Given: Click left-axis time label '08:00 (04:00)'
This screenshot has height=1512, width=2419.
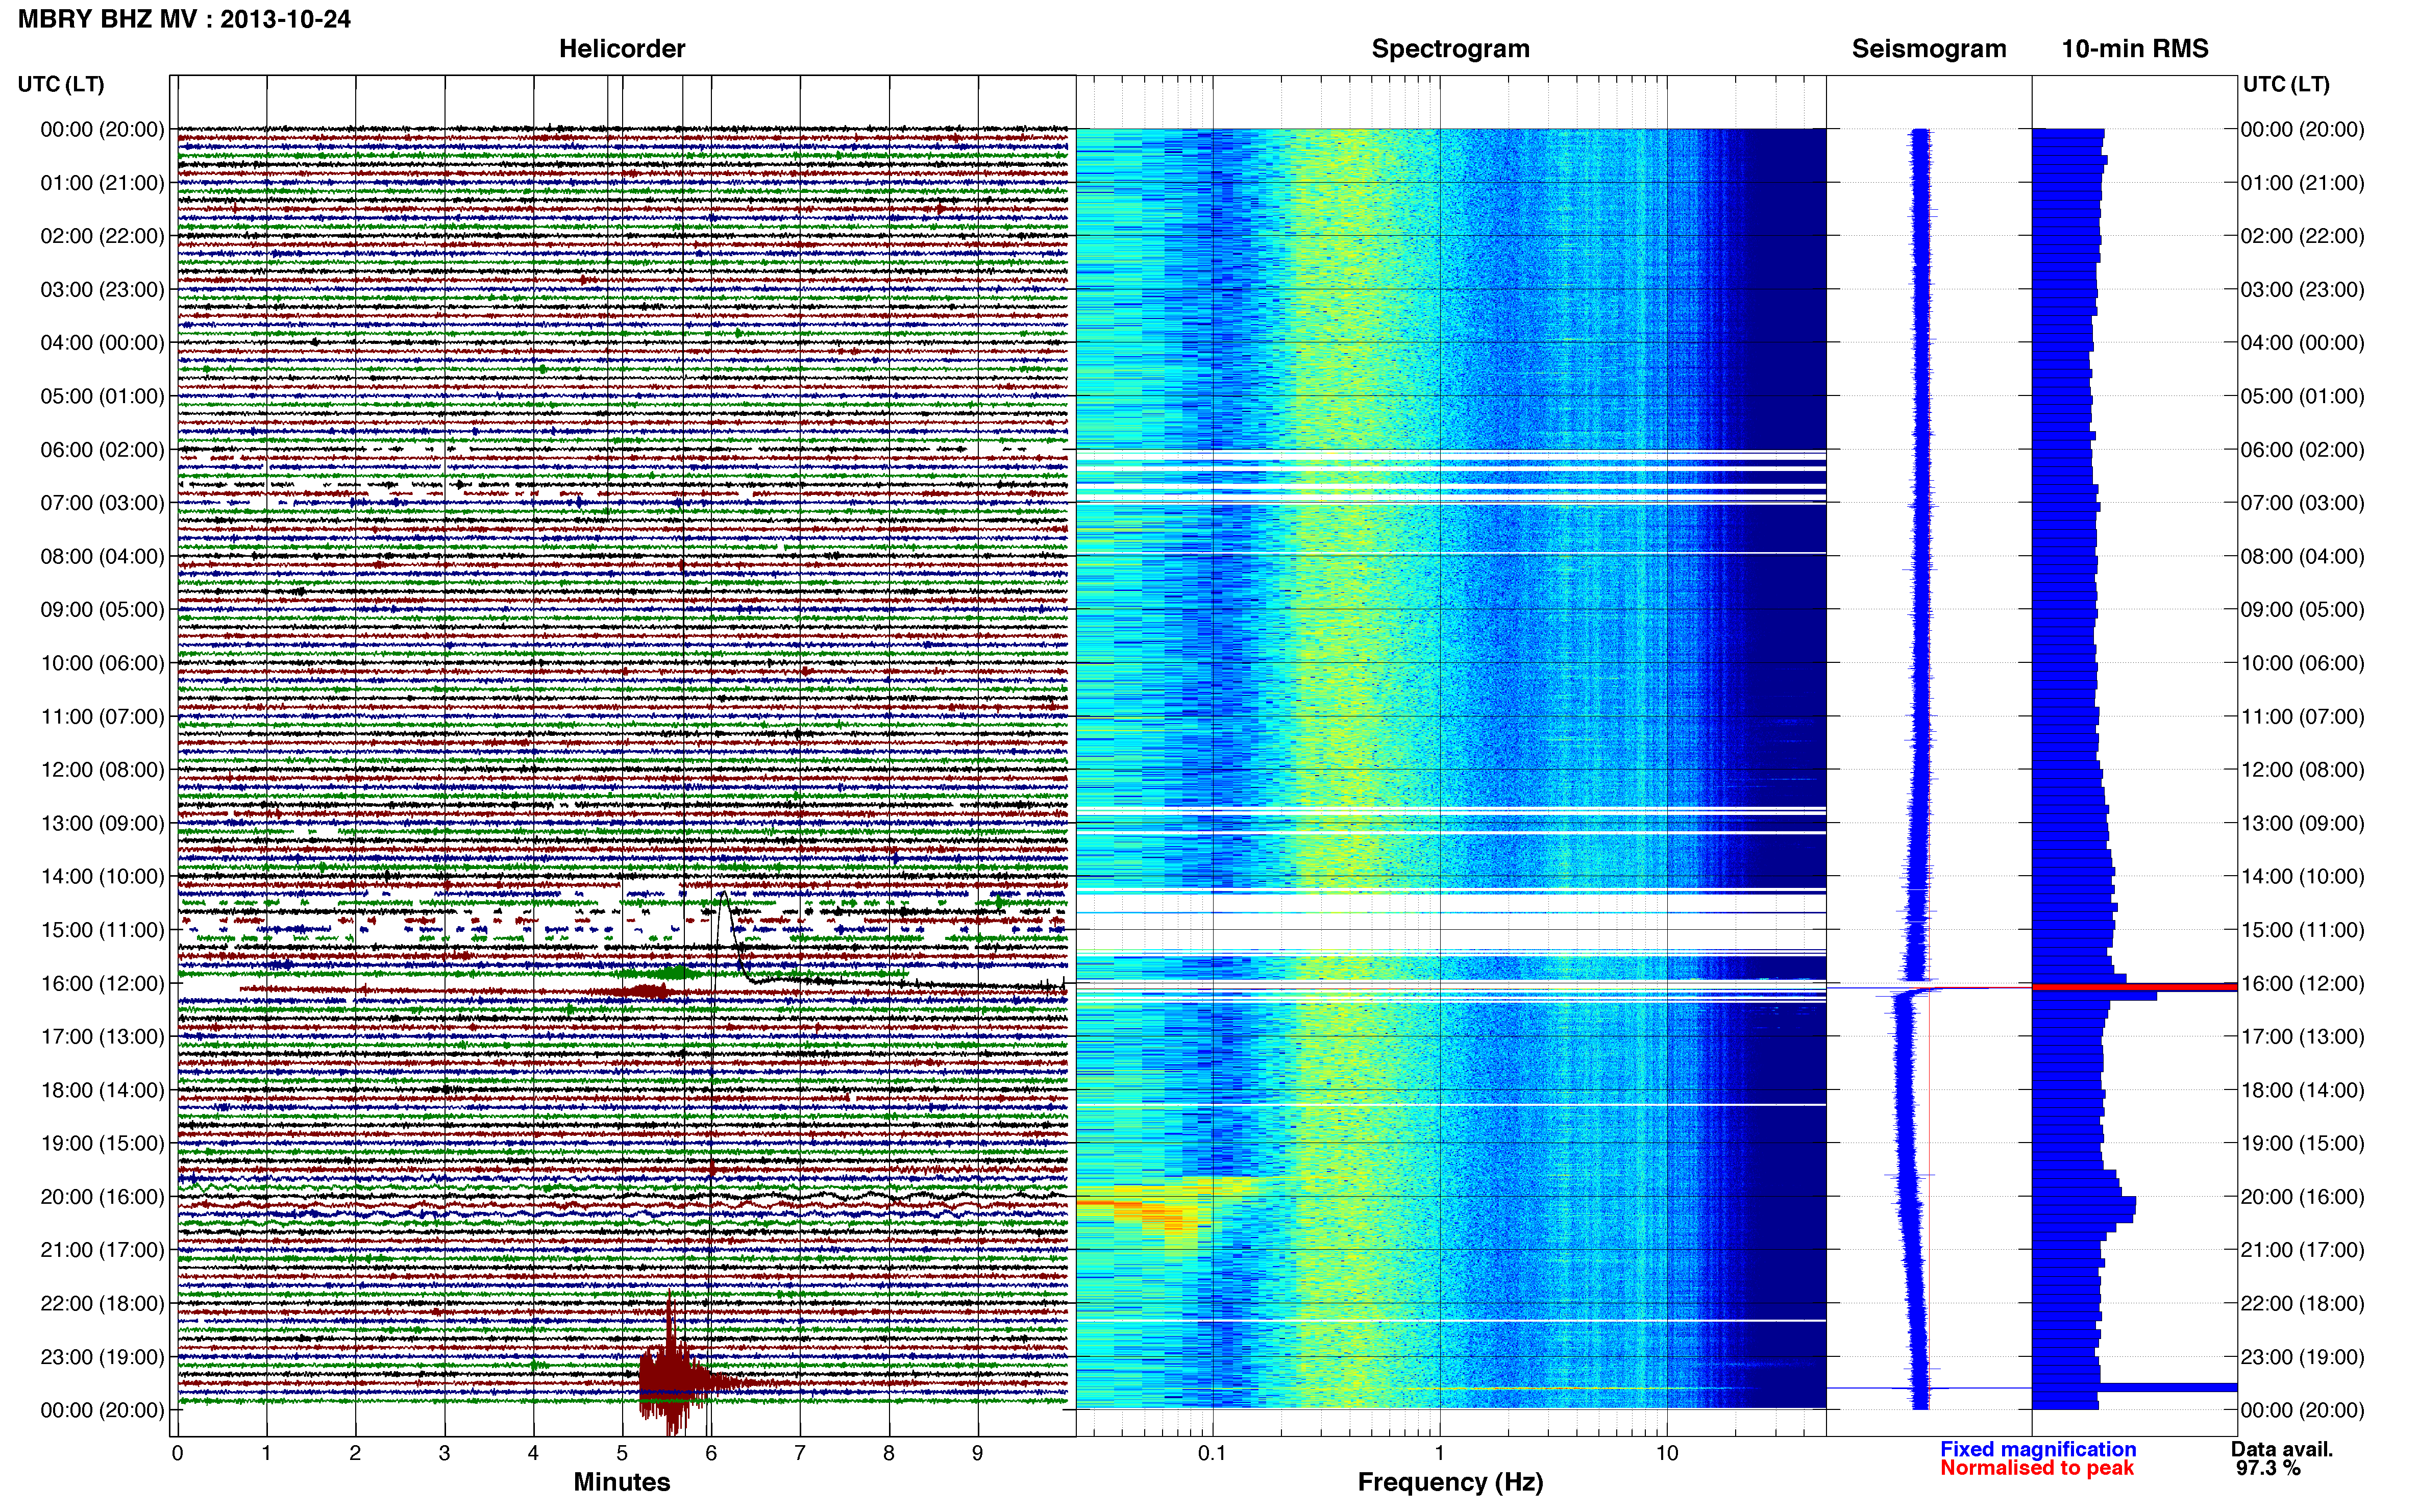Looking at the screenshot, I should pos(102,557).
